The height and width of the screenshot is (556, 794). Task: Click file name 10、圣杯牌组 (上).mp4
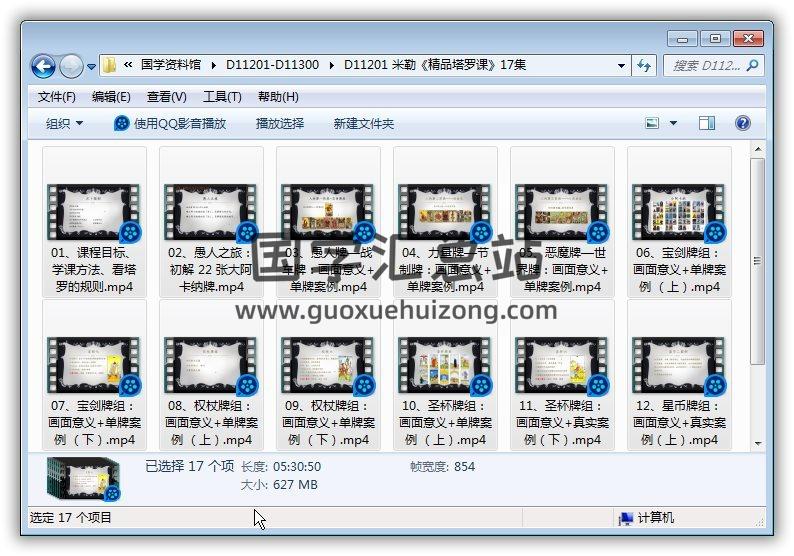[x=445, y=423]
